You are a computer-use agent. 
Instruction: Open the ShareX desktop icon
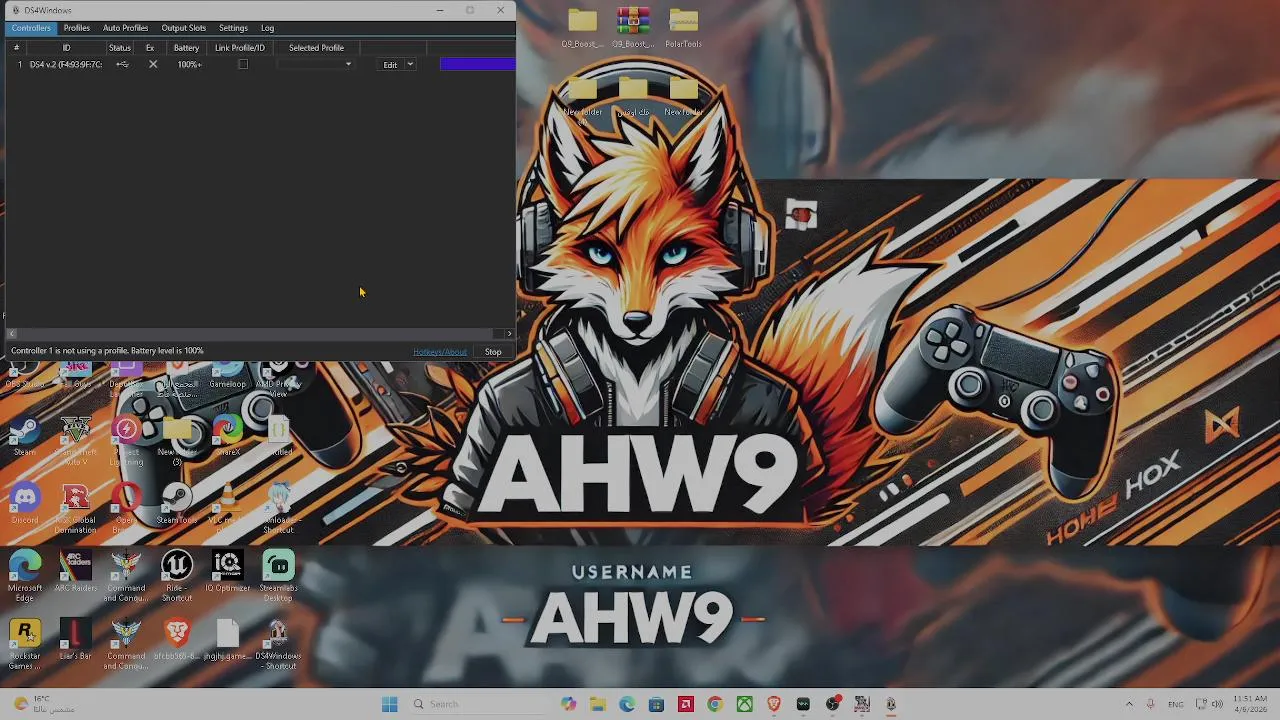228,436
